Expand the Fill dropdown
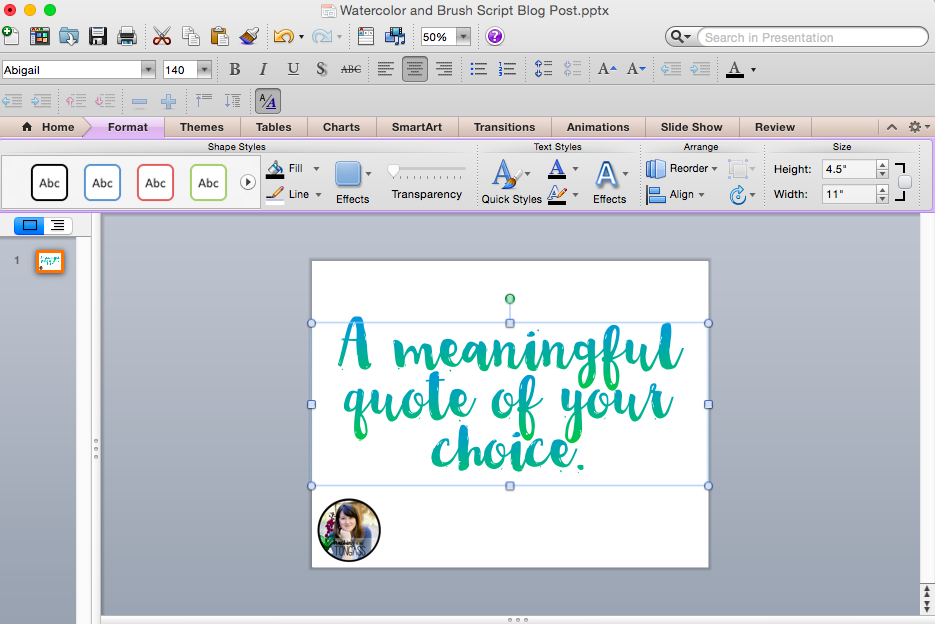Screen dimensions: 935x624 [316, 169]
